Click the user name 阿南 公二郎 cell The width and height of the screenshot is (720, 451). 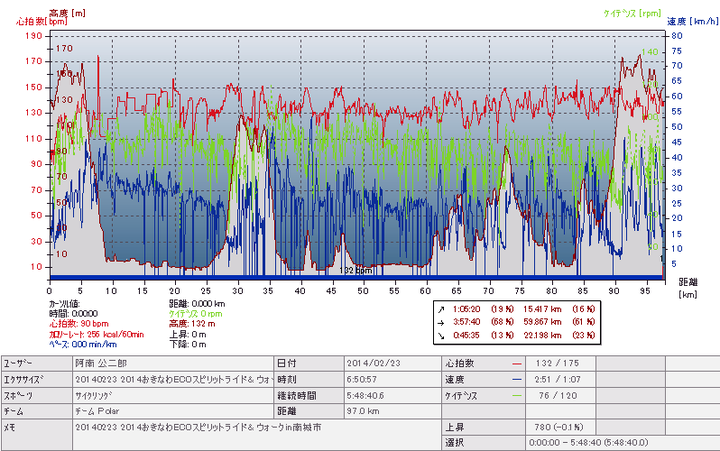point(173,364)
